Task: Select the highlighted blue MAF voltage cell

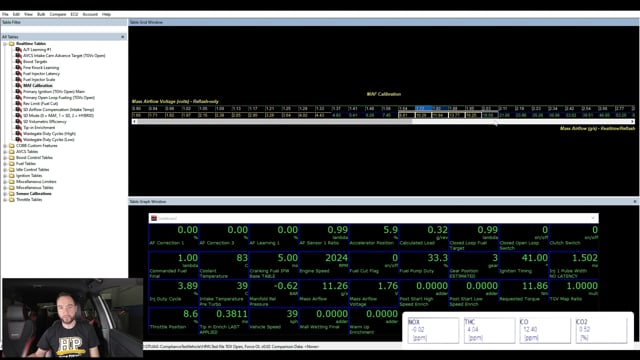Action: tap(423, 109)
